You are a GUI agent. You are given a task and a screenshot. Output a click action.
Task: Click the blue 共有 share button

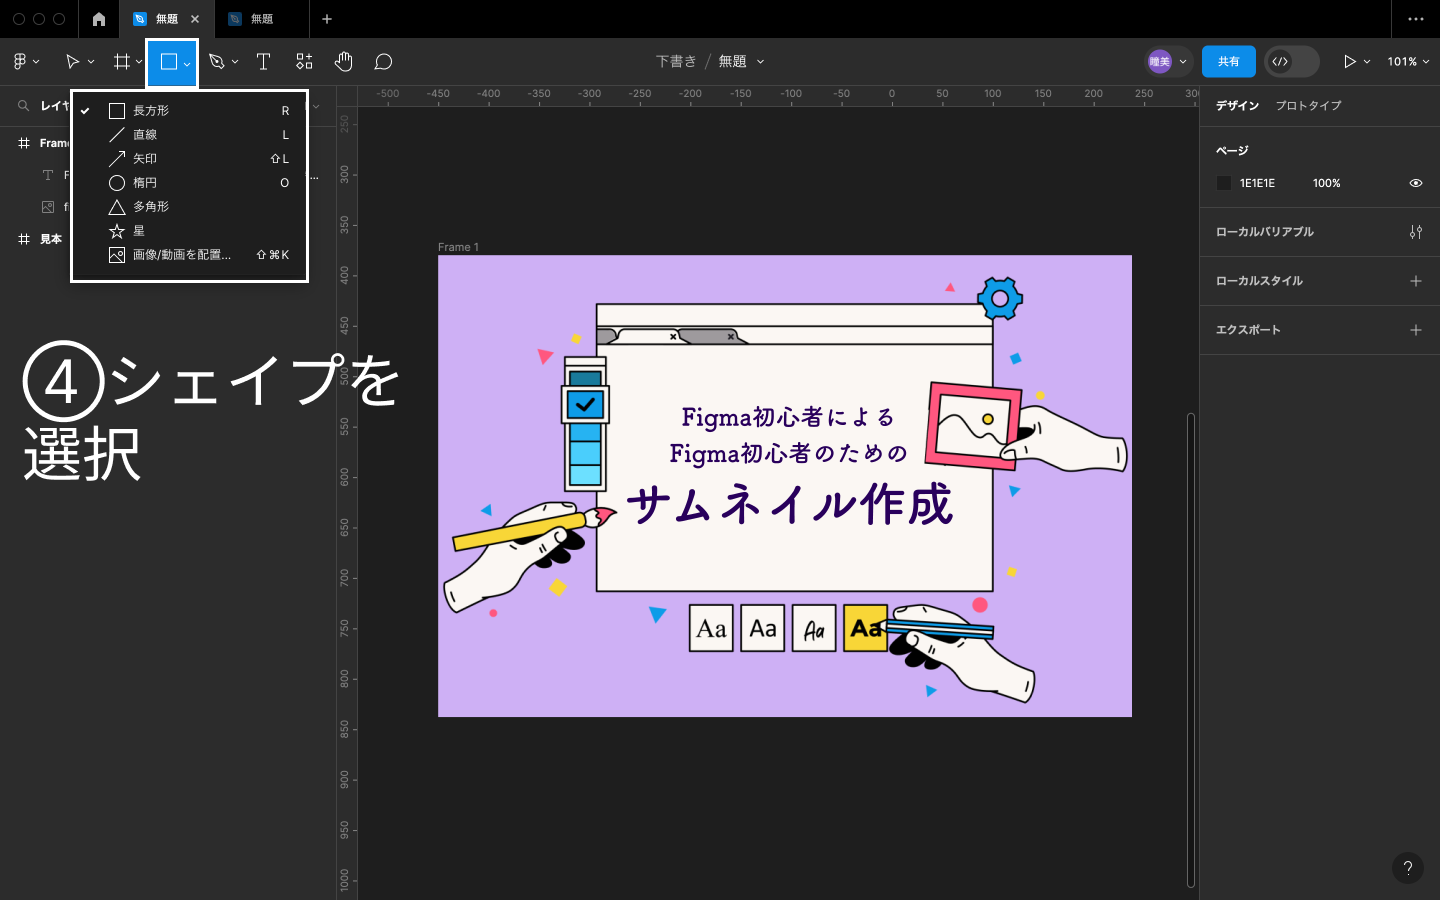[x=1228, y=62]
